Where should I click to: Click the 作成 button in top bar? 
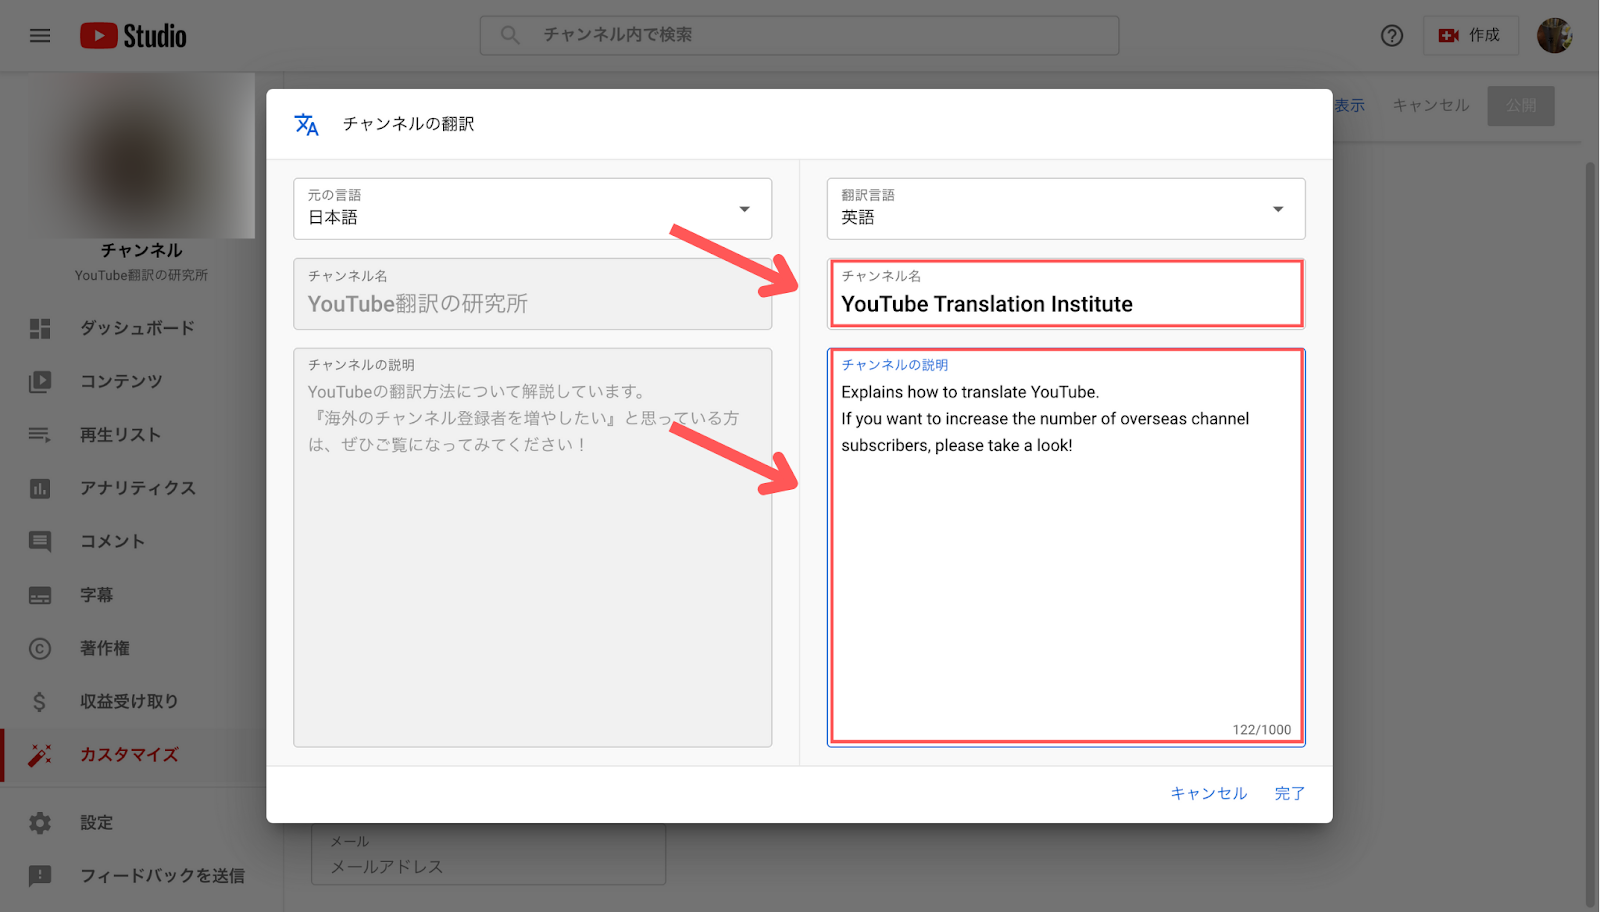pos(1470,36)
